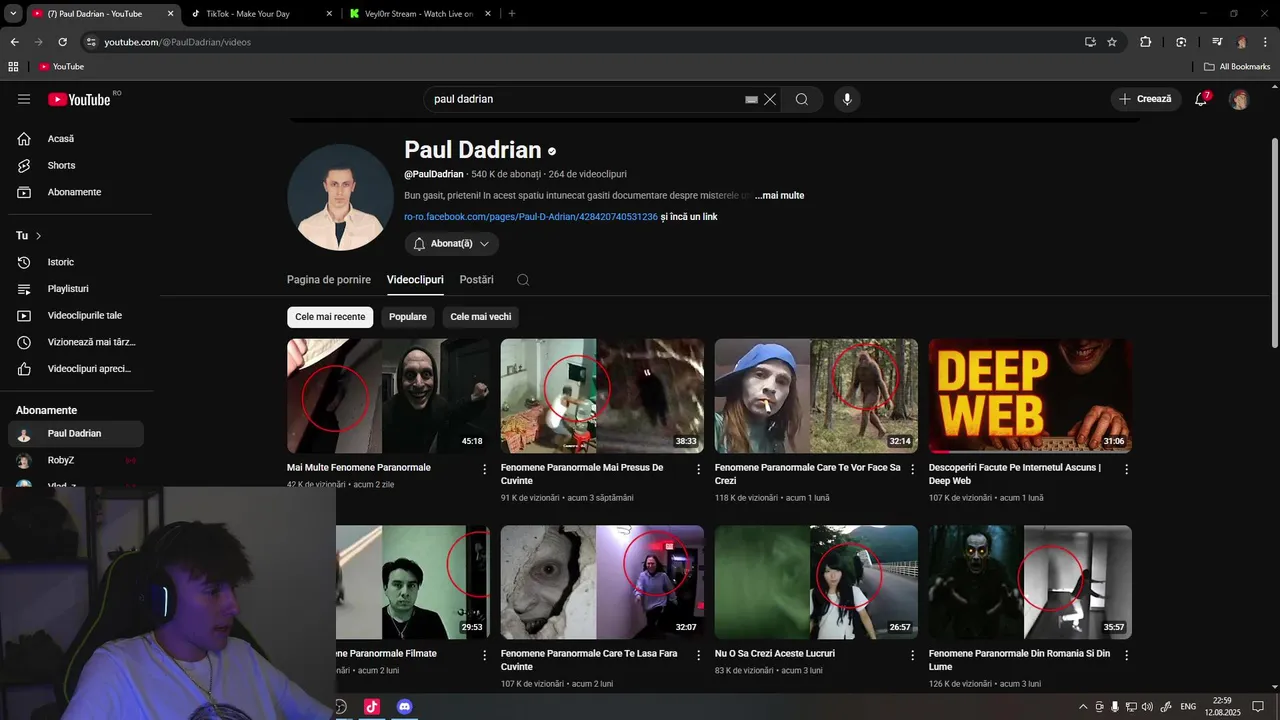The image size is (1280, 720).
Task: Open Videoclipurile tale in the sidebar
Action: 76,315
